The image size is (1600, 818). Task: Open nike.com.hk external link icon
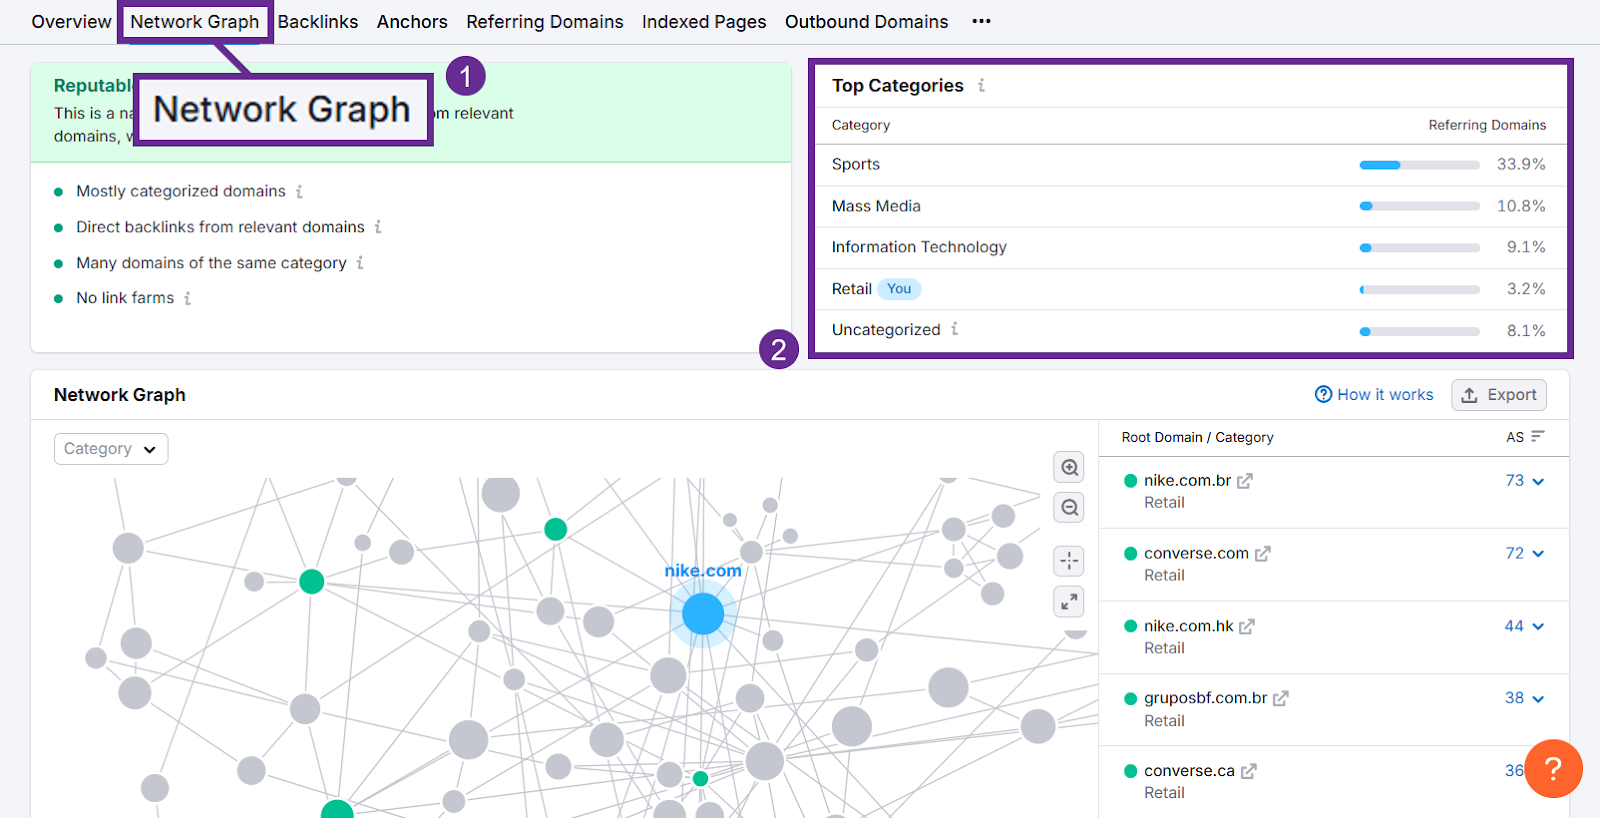(1247, 627)
